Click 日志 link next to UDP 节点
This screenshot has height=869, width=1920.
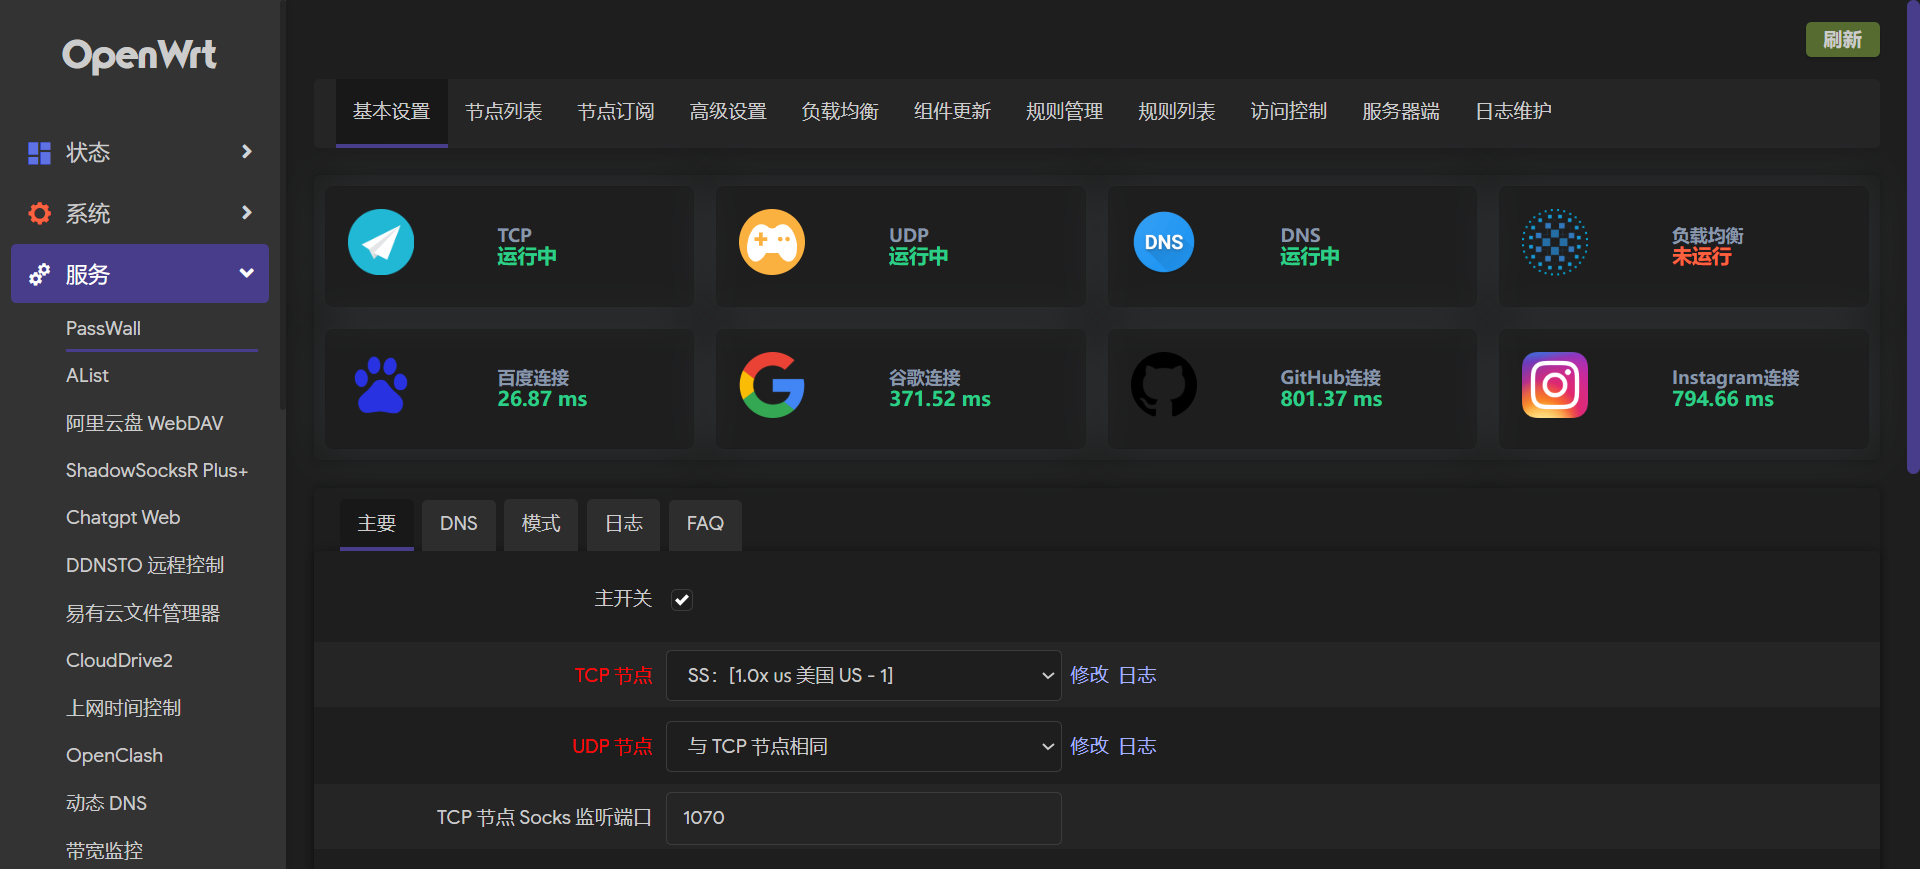(x=1137, y=746)
